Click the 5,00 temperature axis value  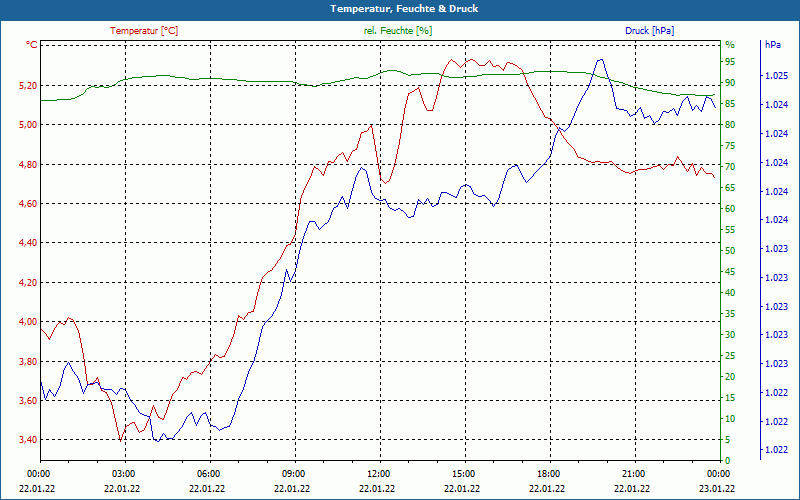point(28,124)
